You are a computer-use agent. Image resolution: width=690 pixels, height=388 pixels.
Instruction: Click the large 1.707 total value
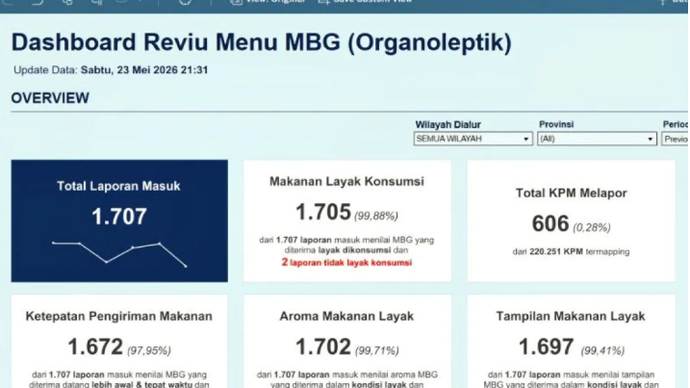tap(119, 216)
